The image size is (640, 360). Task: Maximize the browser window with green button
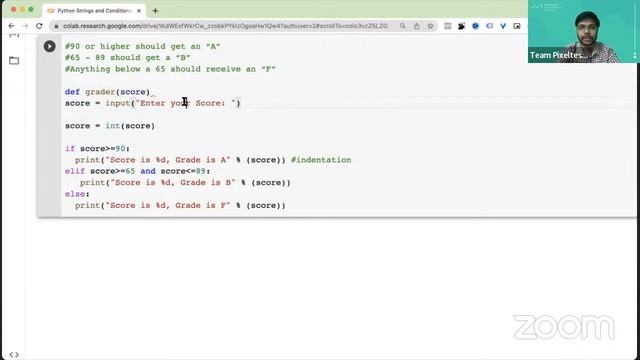pyautogui.click(x=31, y=9)
